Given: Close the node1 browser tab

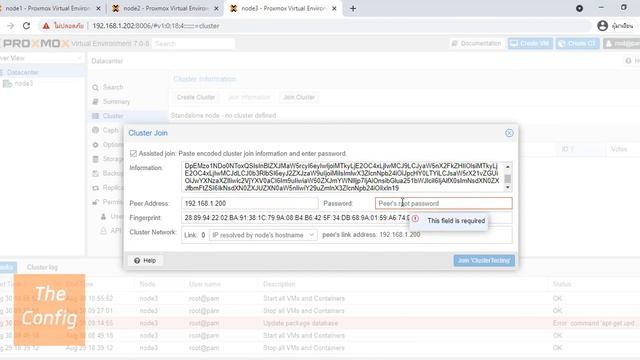Looking at the screenshot, I should (x=98, y=8).
